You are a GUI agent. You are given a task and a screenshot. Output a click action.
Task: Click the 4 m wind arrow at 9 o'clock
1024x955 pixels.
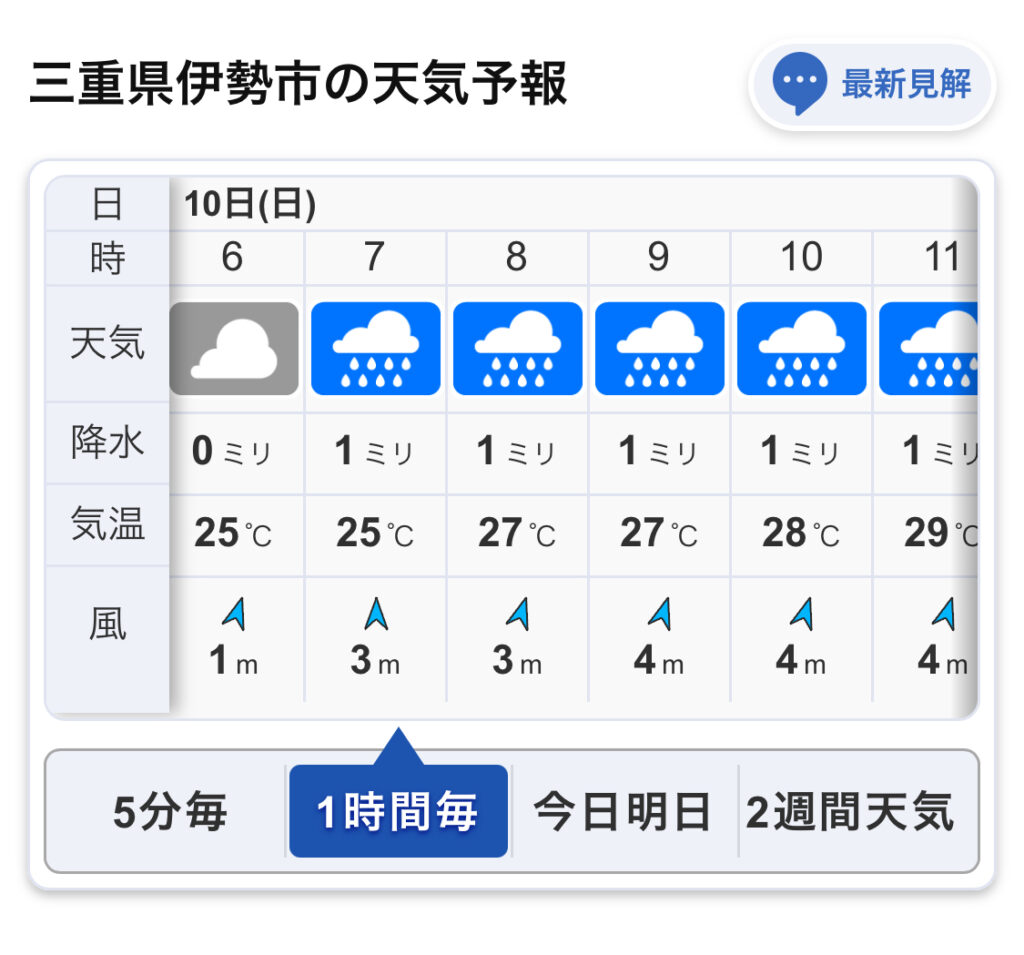tap(660, 613)
